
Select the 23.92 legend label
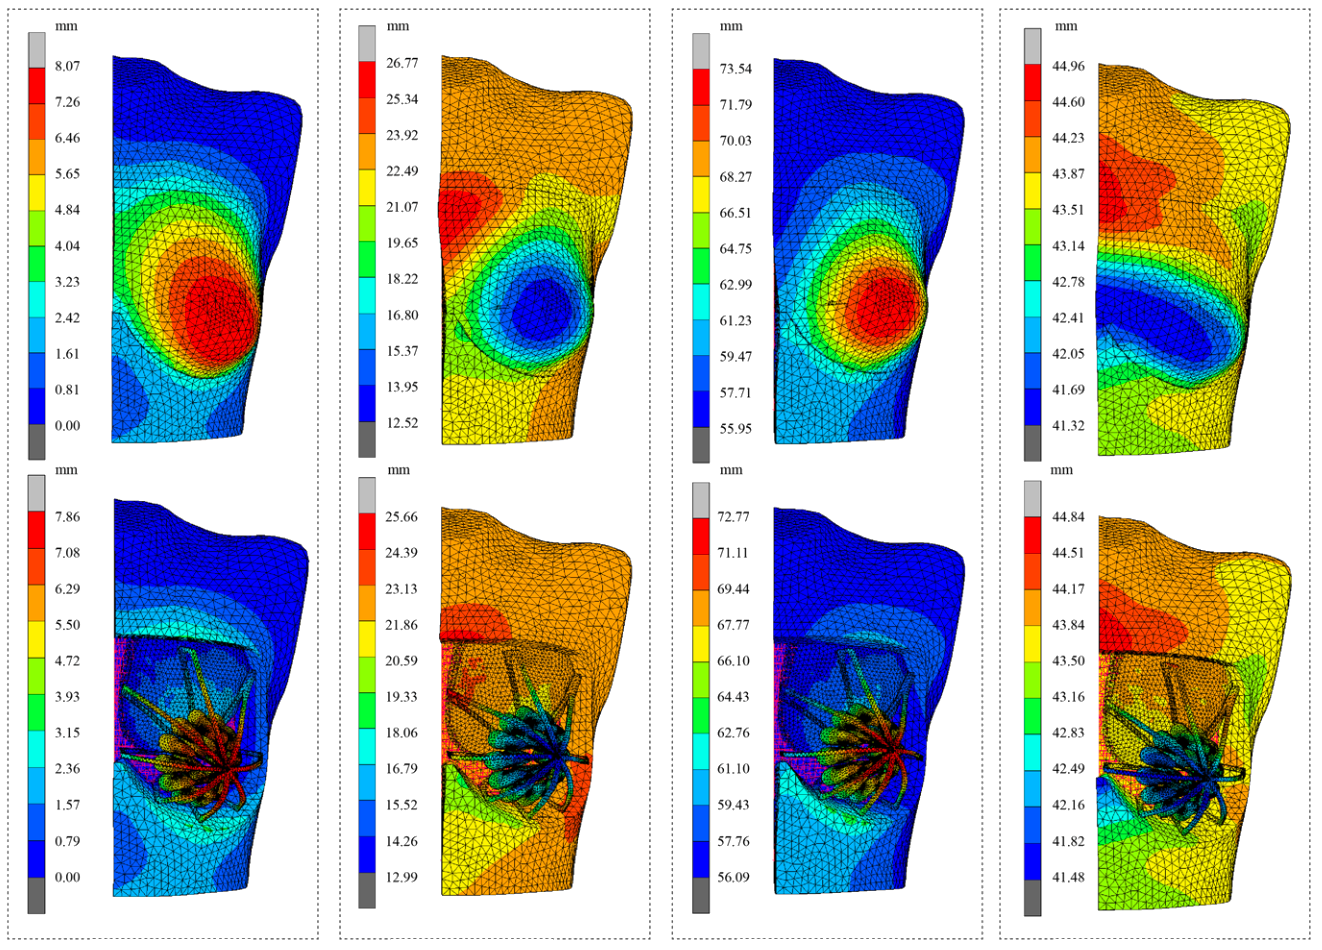tap(402, 135)
